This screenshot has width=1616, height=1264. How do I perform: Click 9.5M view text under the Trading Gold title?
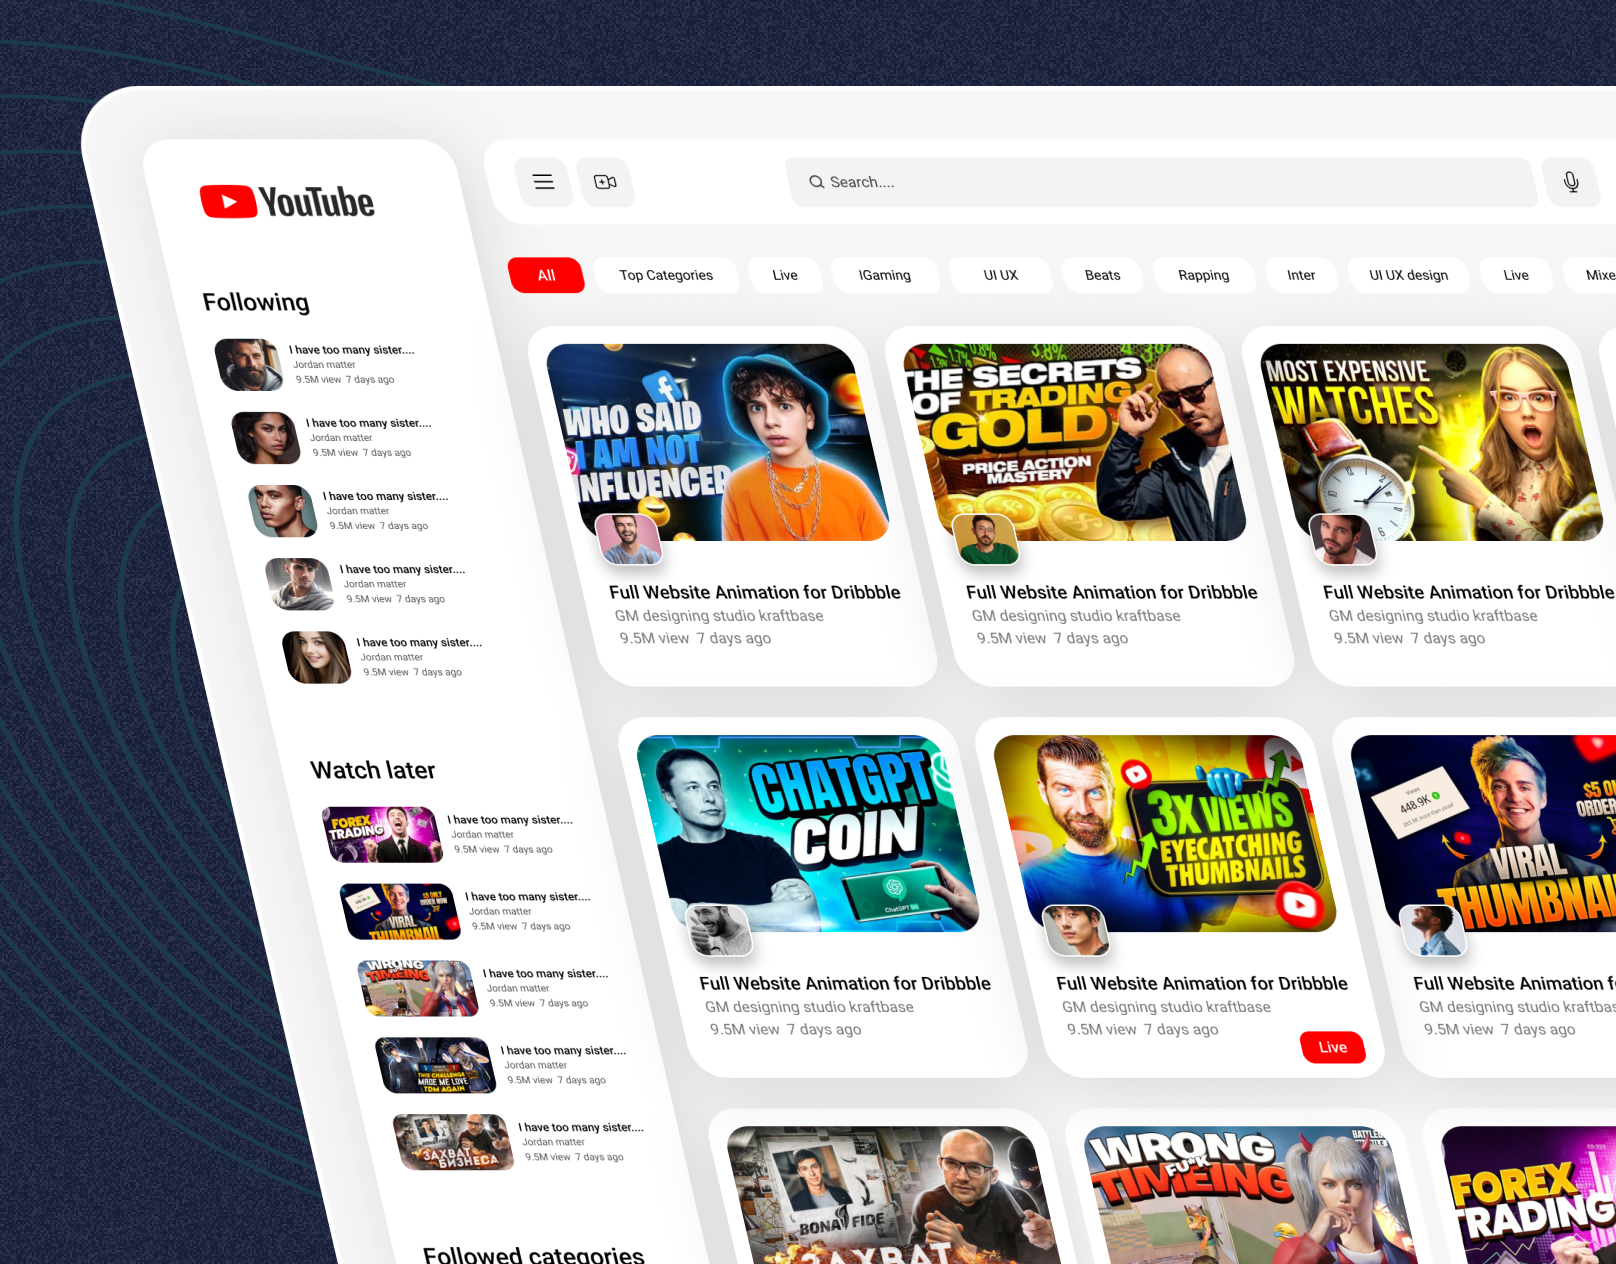(1011, 638)
